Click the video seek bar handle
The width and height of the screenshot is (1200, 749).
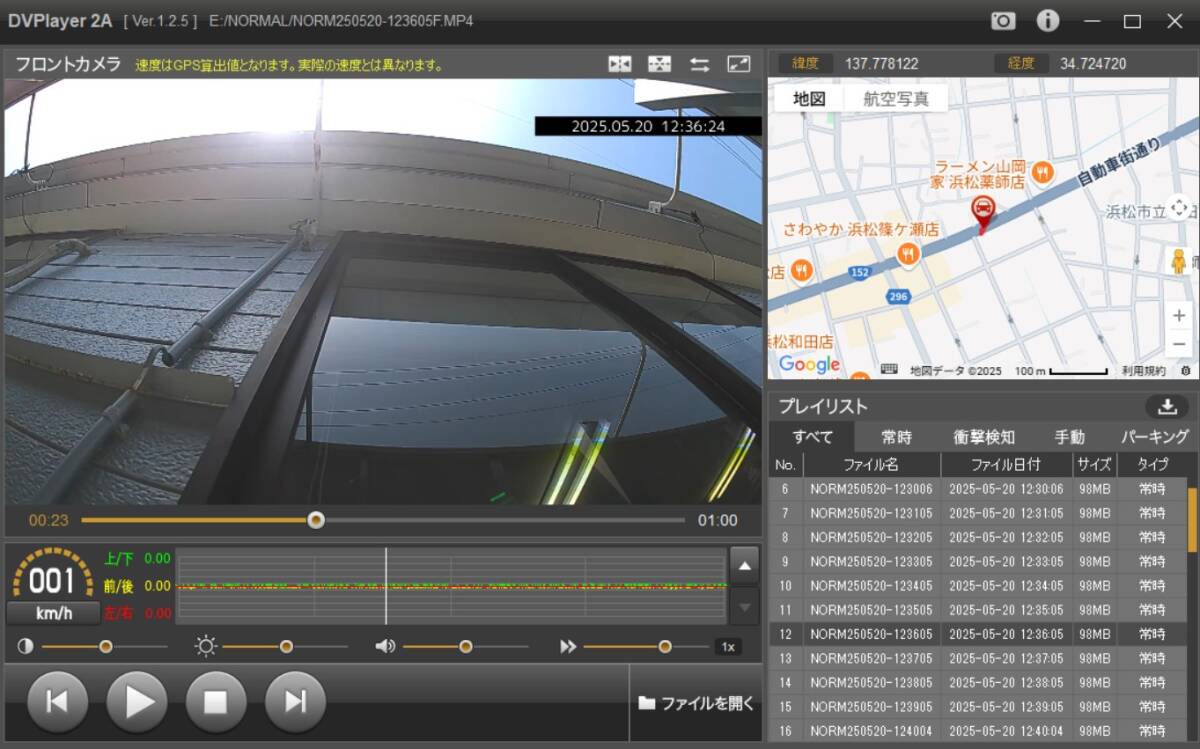click(x=316, y=520)
